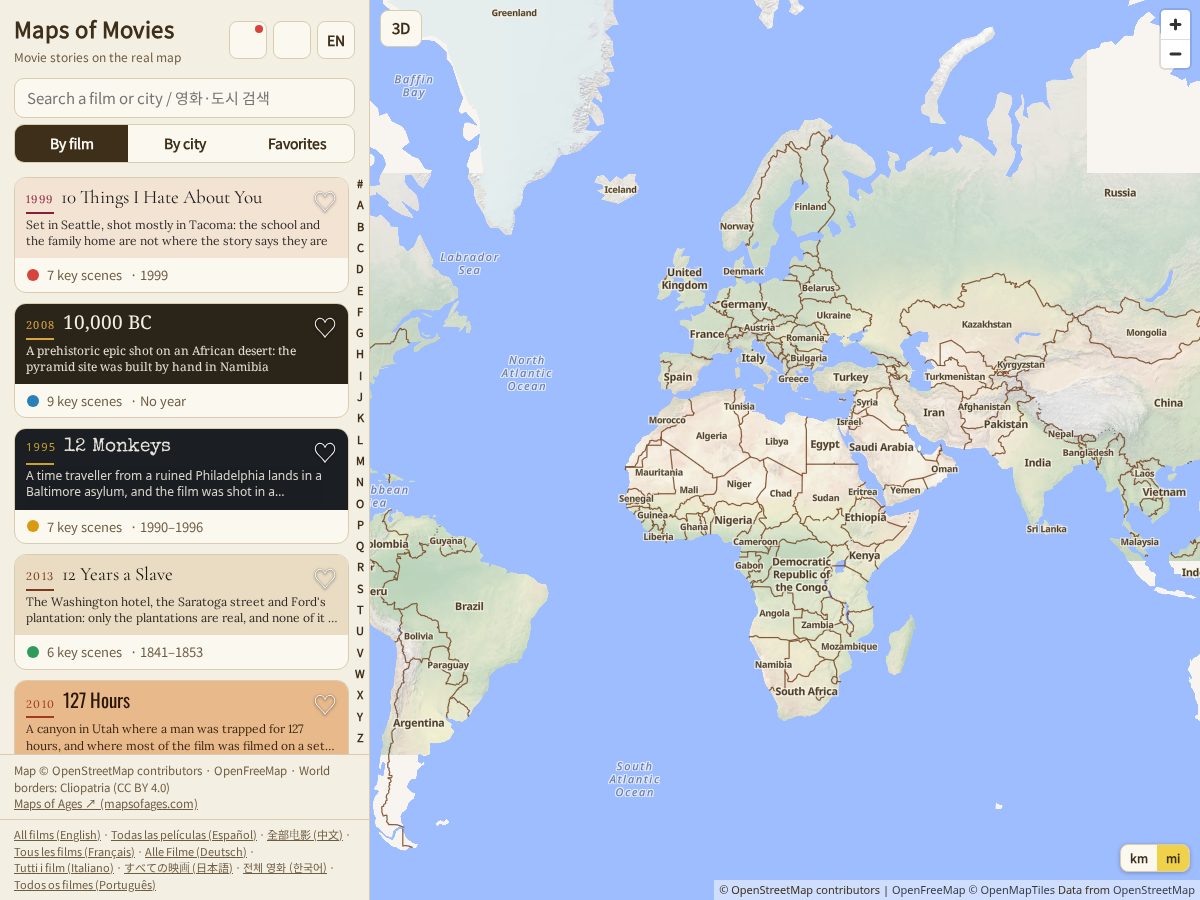This screenshot has height=900, width=1200.
Task: Focus the film or city search field
Action: pos(184,98)
